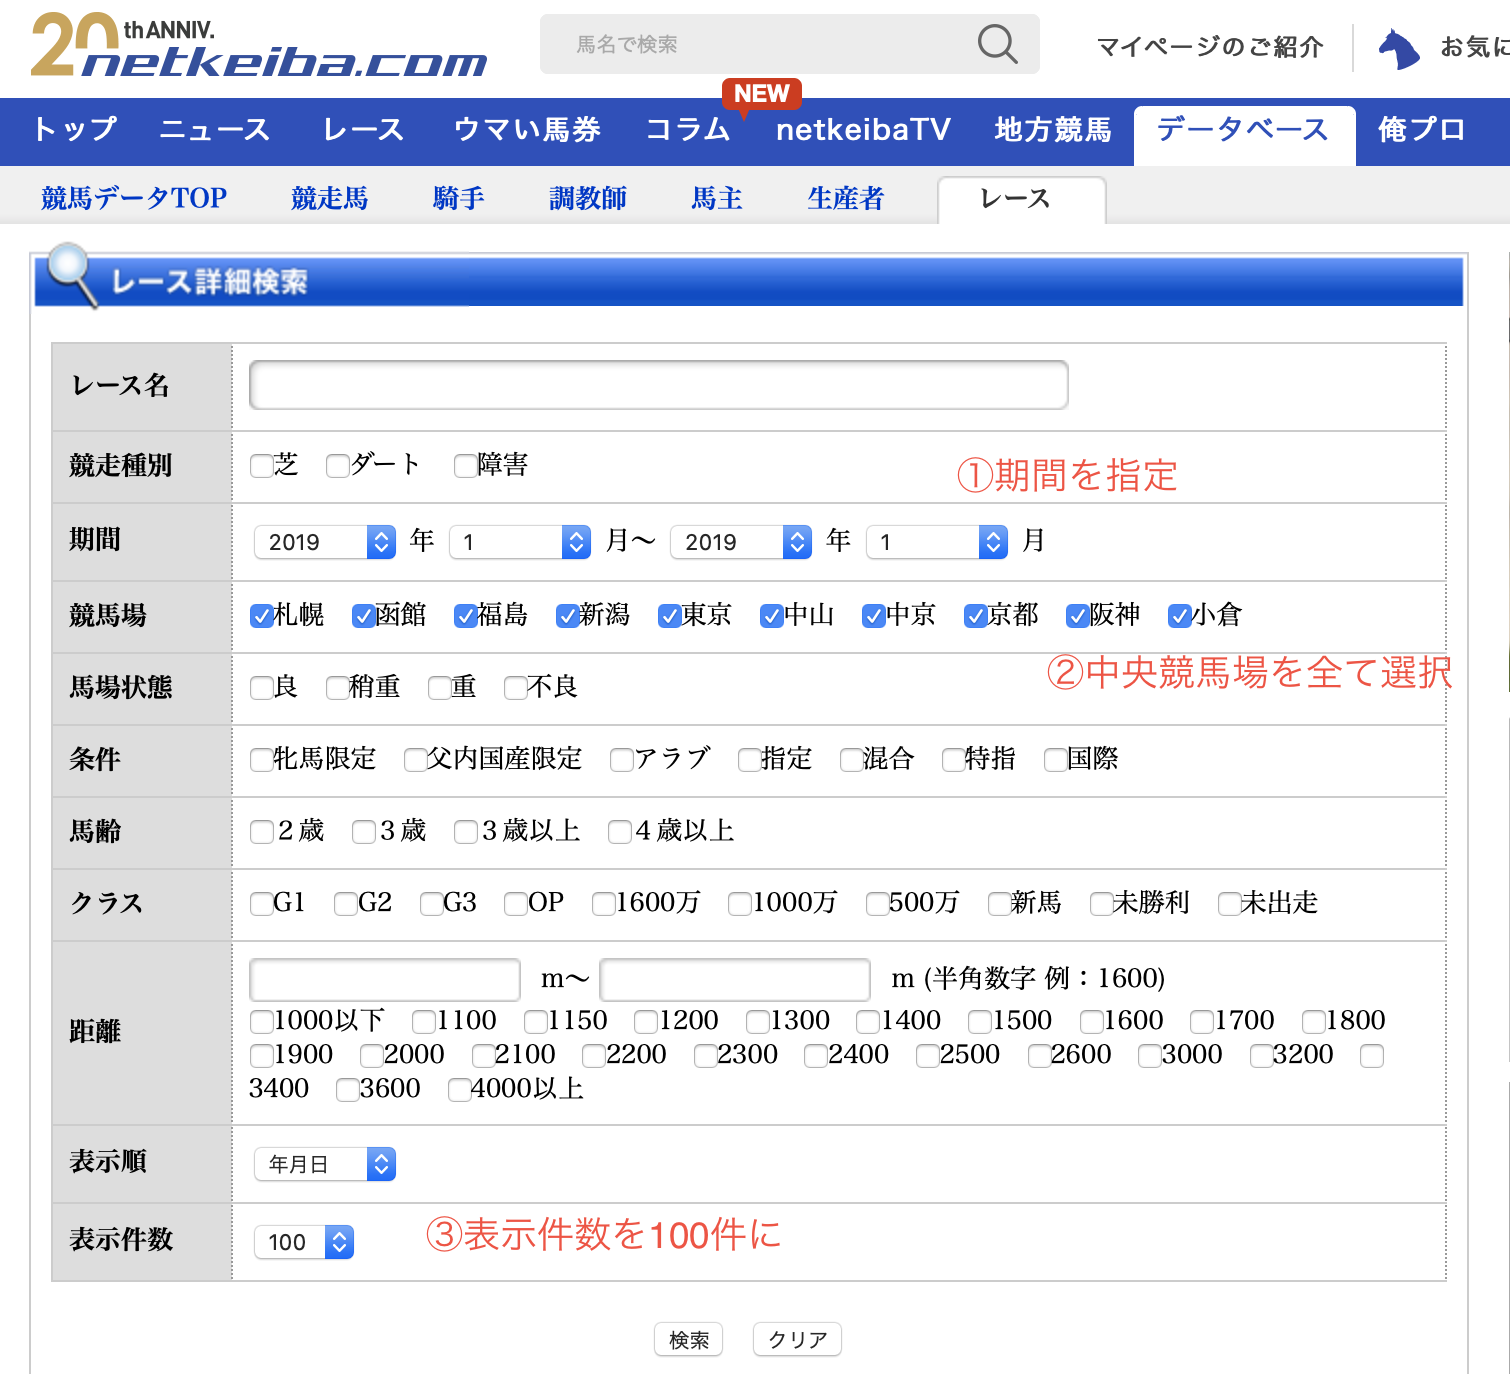1510x1374 pixels.
Task: Uncheck the 札幌 racecourse checkbox
Action: pyautogui.click(x=262, y=616)
